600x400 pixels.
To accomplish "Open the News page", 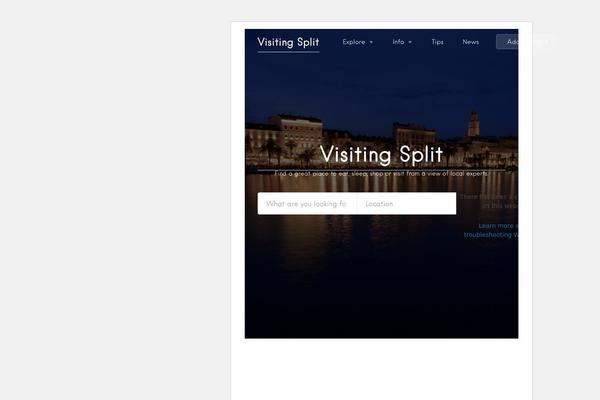I will pyautogui.click(x=471, y=42).
